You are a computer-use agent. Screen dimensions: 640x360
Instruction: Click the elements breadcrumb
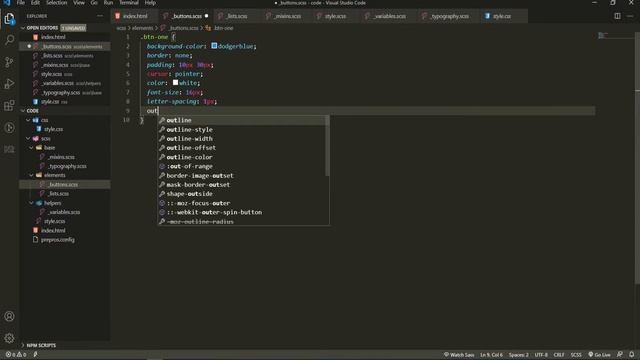click(142, 28)
